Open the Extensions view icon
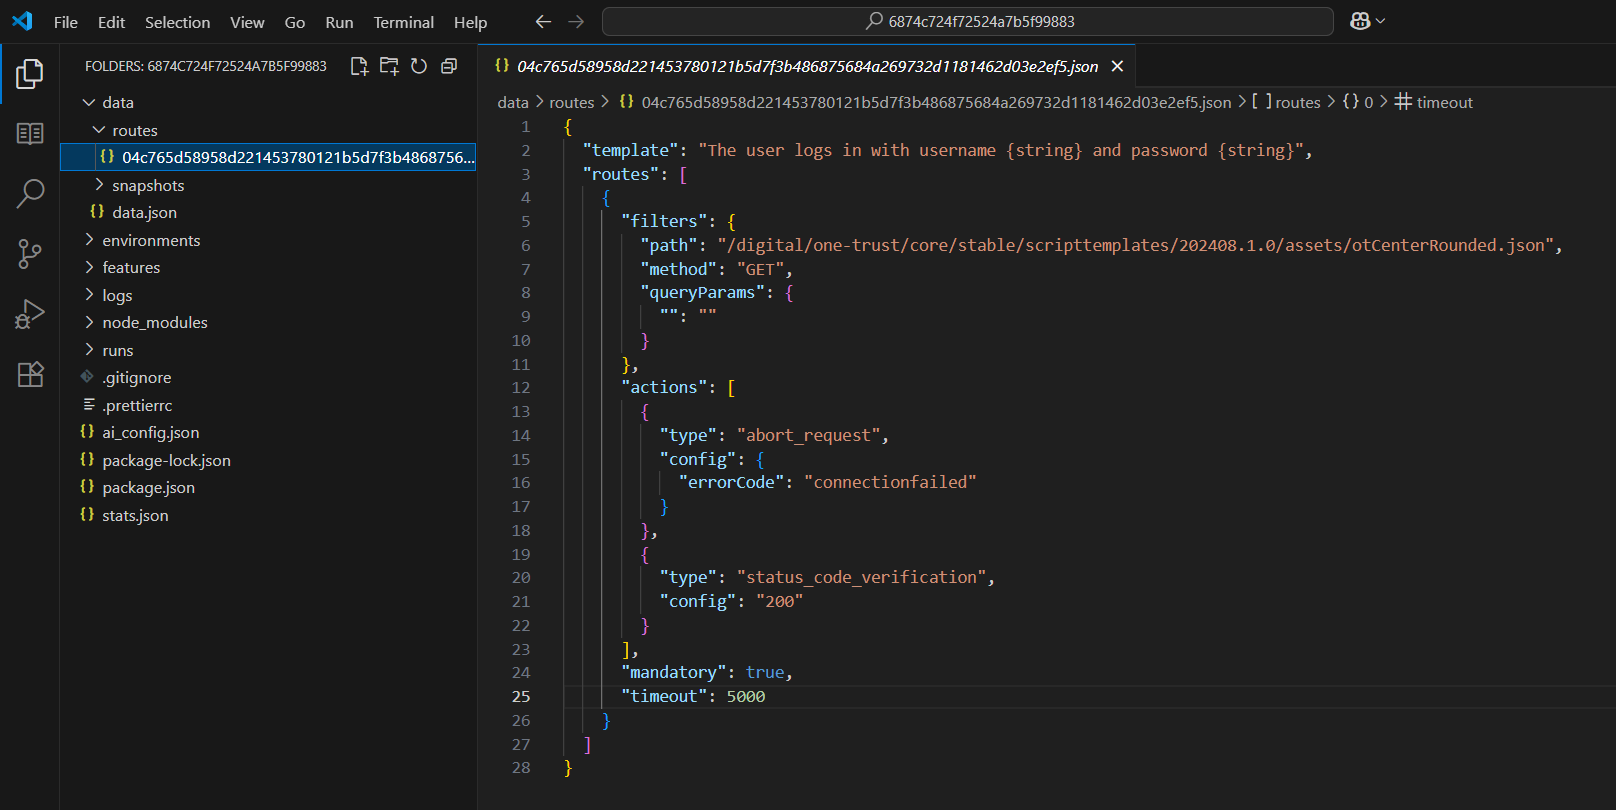The width and height of the screenshot is (1616, 810). 30,374
